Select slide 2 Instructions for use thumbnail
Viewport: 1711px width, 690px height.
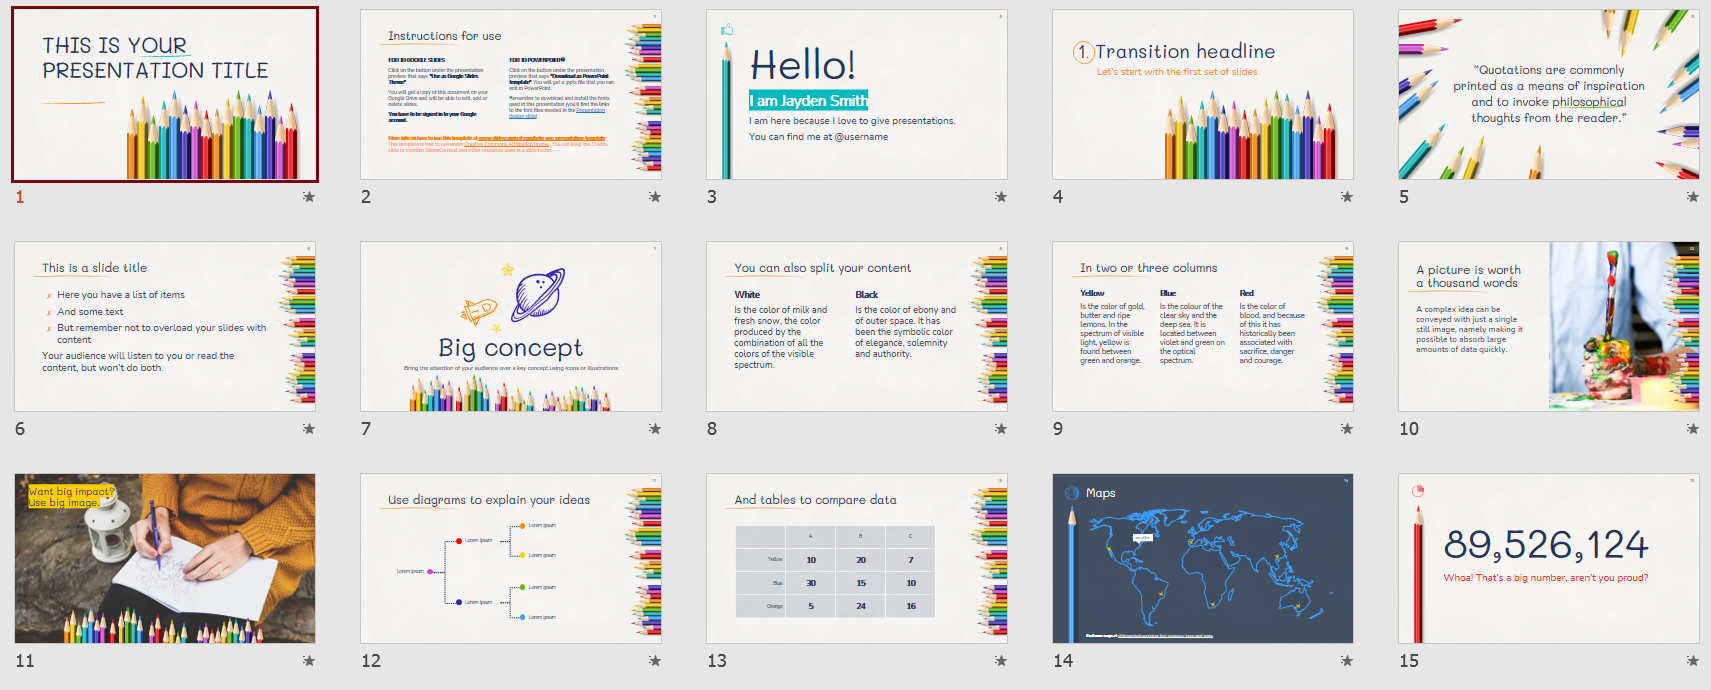[x=511, y=95]
